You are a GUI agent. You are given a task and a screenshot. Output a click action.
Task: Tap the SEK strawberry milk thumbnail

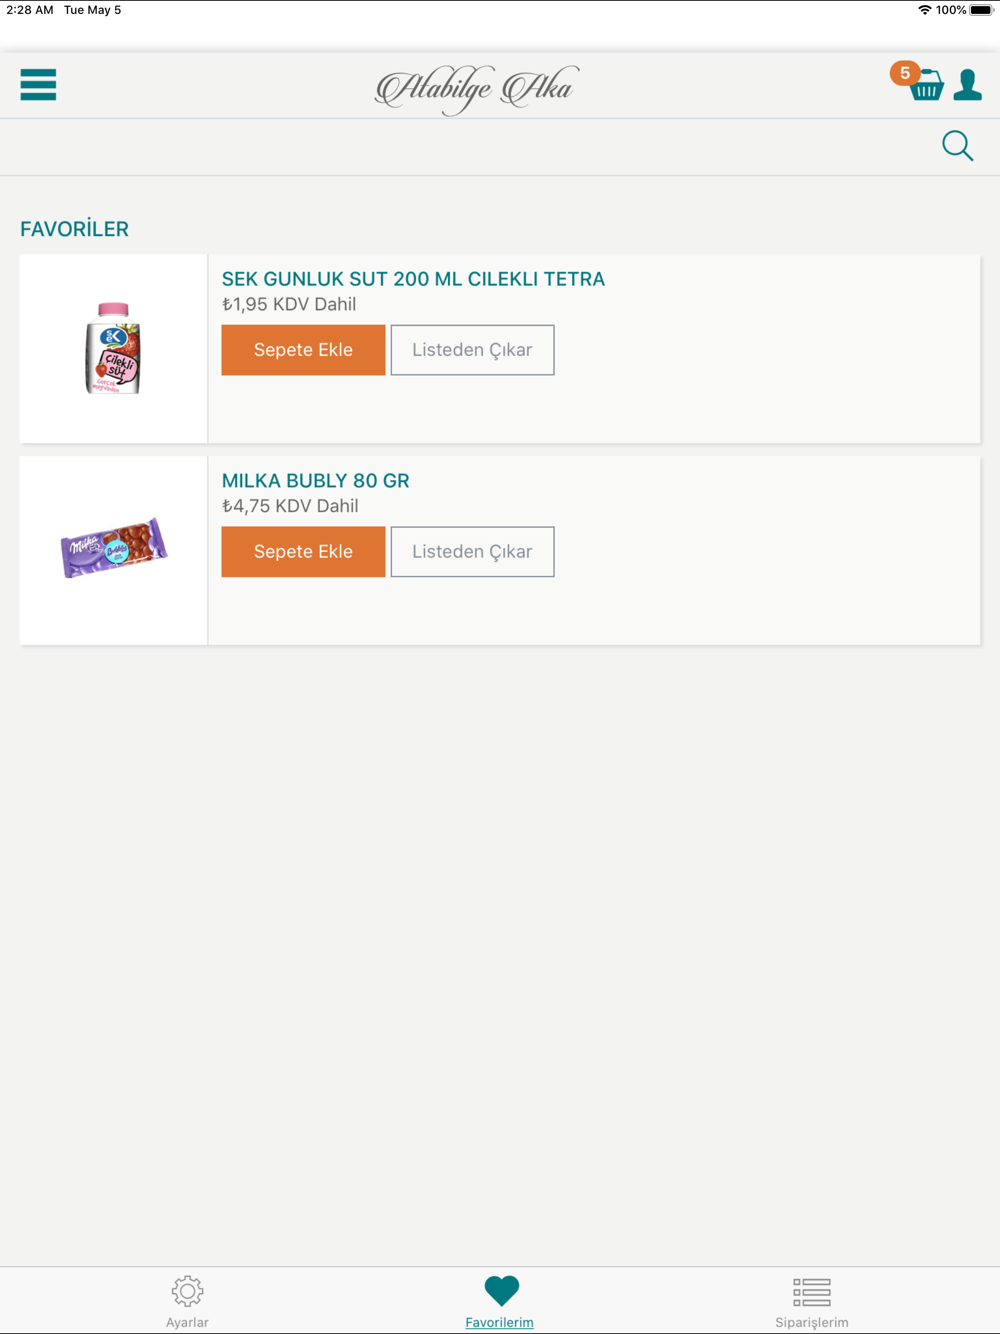click(x=113, y=348)
